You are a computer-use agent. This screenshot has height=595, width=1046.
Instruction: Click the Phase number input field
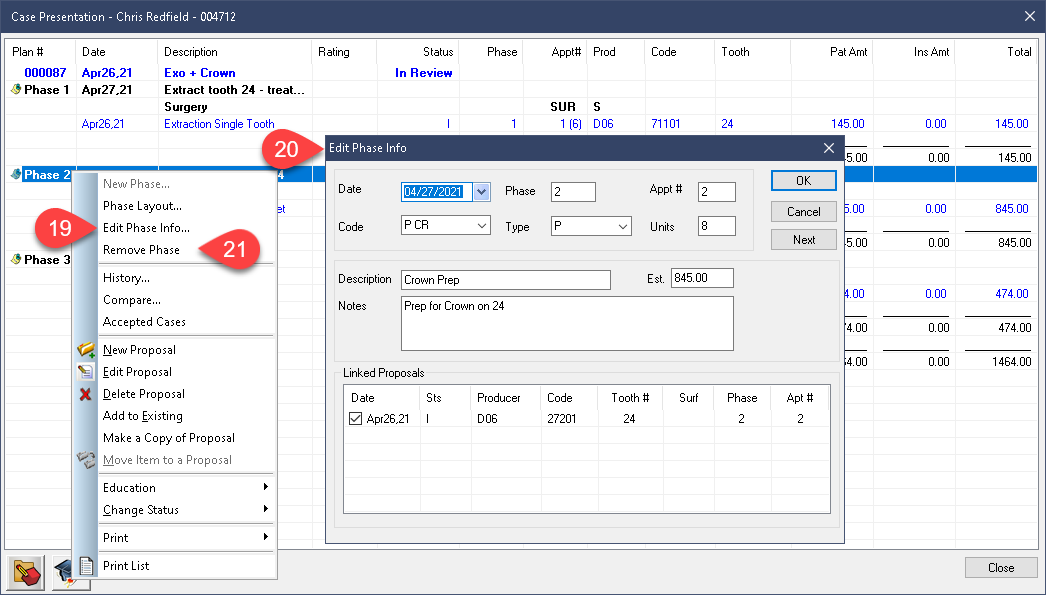tap(573, 192)
